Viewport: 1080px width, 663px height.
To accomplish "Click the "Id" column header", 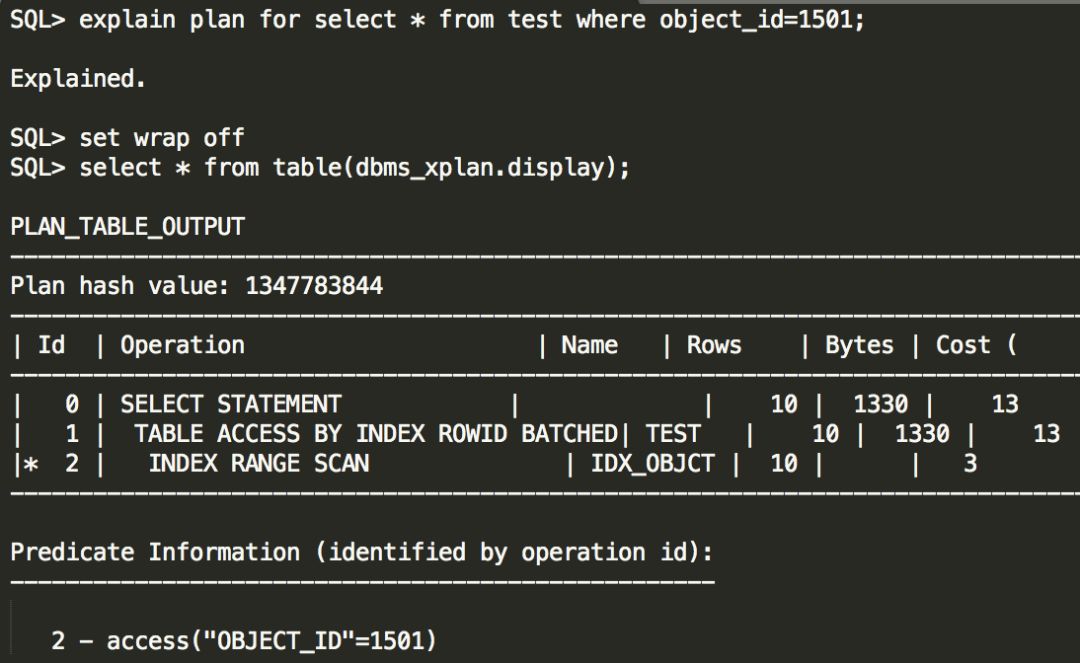I will 51,345.
